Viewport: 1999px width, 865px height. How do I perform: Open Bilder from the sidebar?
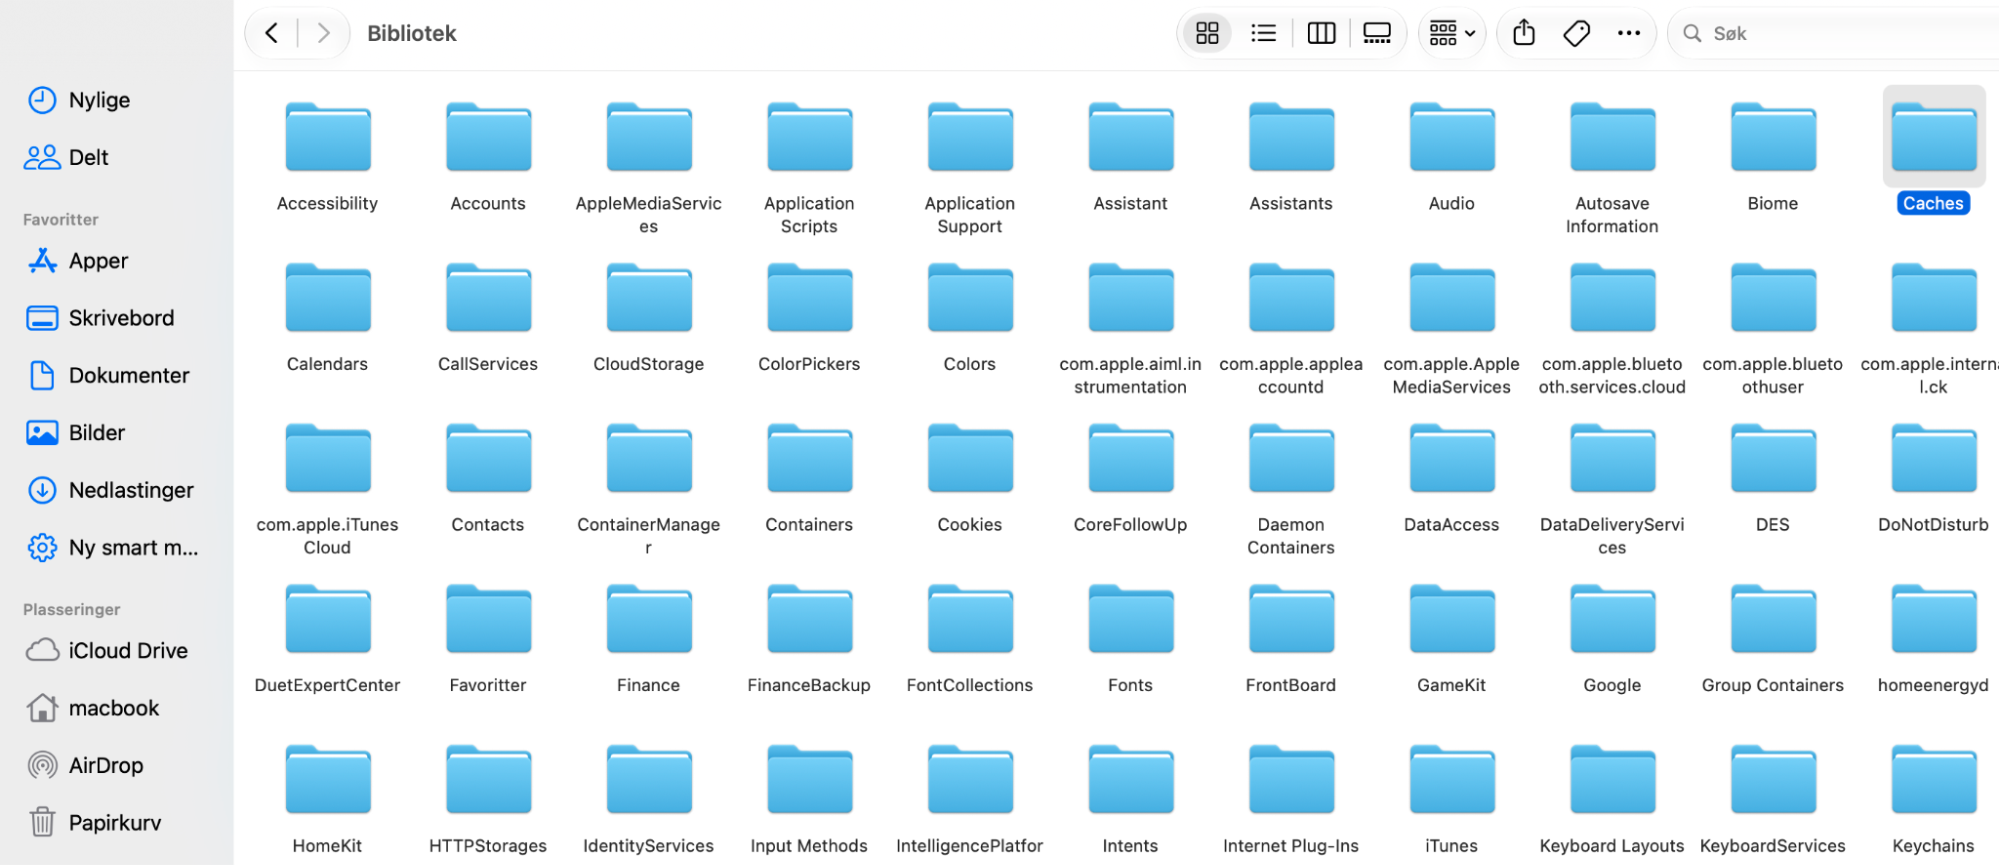click(117, 433)
